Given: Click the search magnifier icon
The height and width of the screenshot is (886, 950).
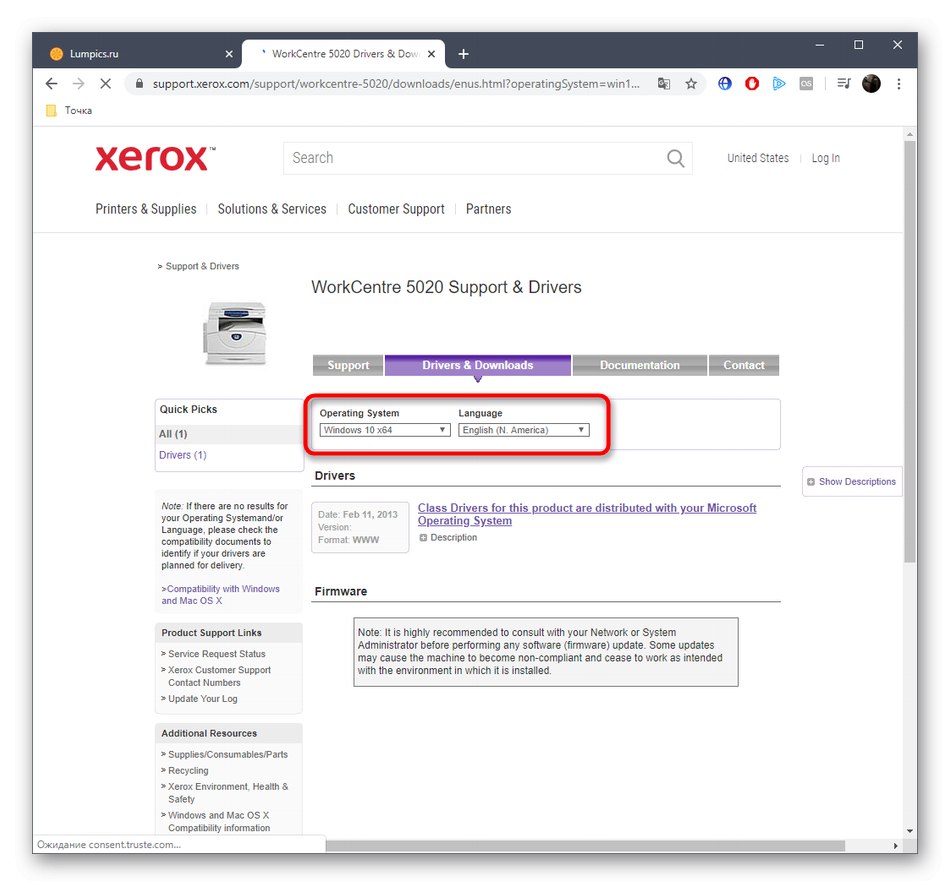Looking at the screenshot, I should [x=676, y=158].
